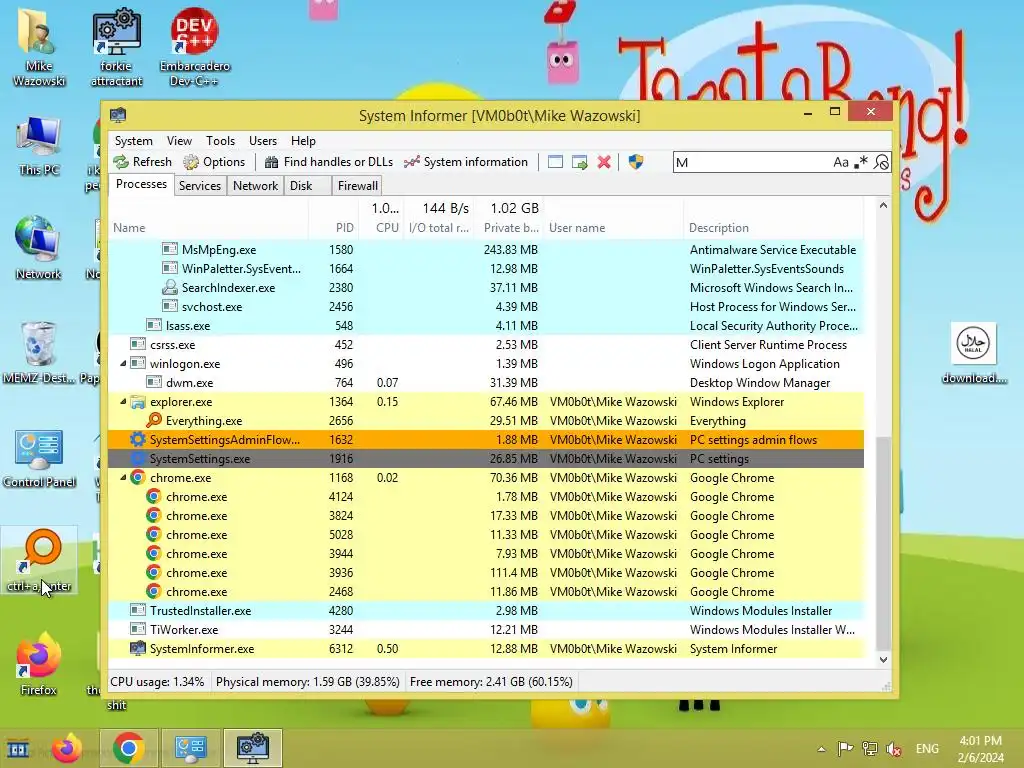Sort by User name column header
The width and height of the screenshot is (1024, 768).
click(614, 227)
